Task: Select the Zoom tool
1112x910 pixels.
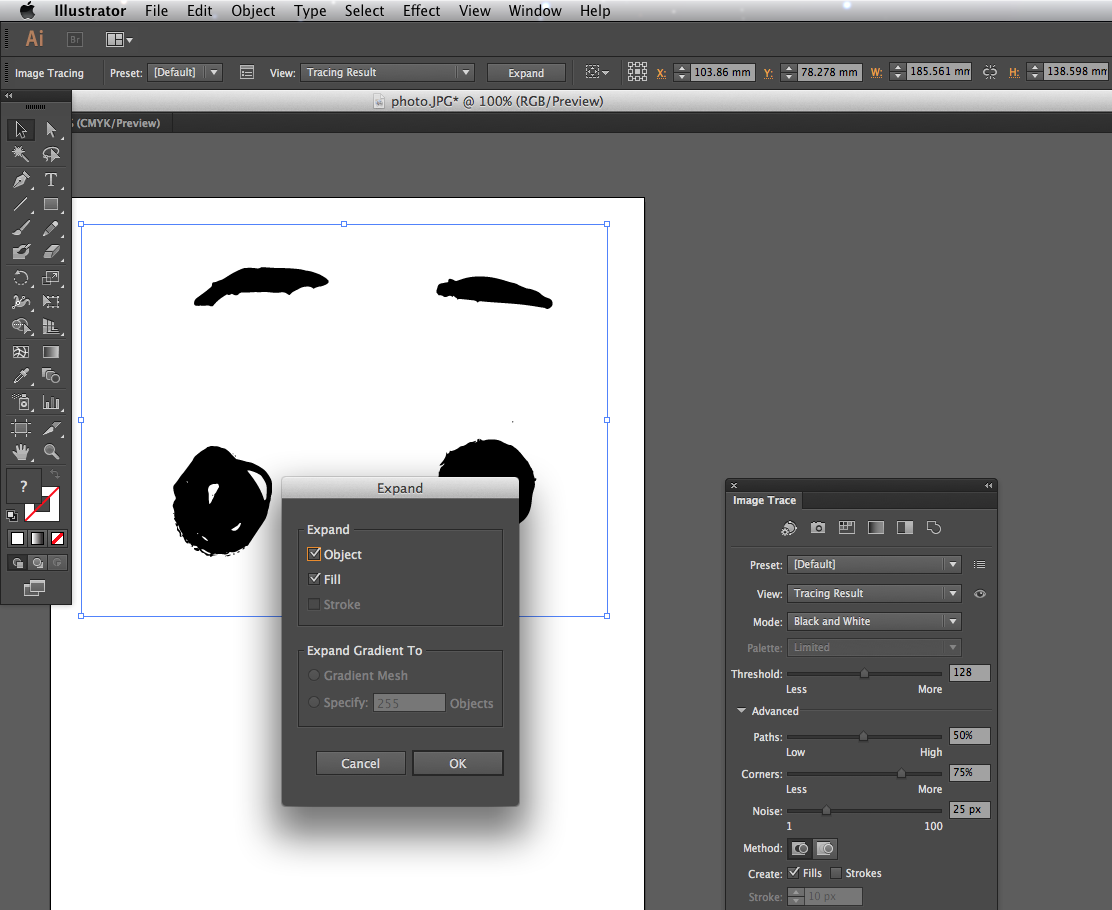Action: tap(51, 450)
